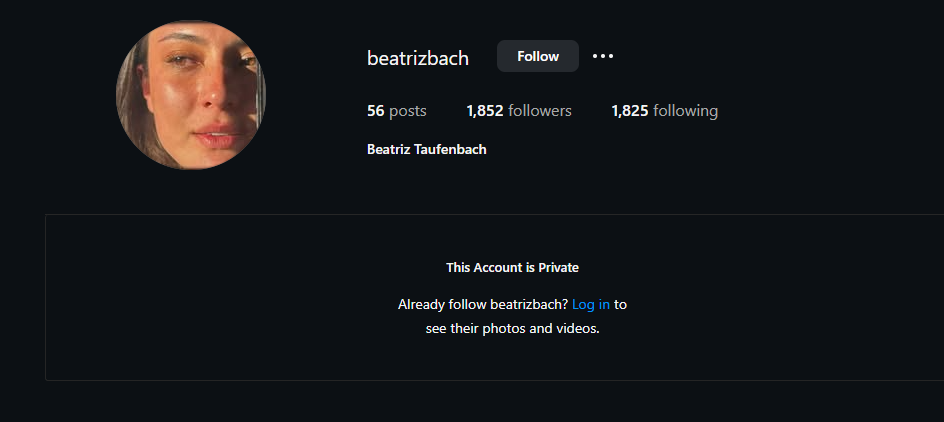Open the three-dot options menu
Image resolution: width=944 pixels, height=422 pixels.
tap(603, 56)
